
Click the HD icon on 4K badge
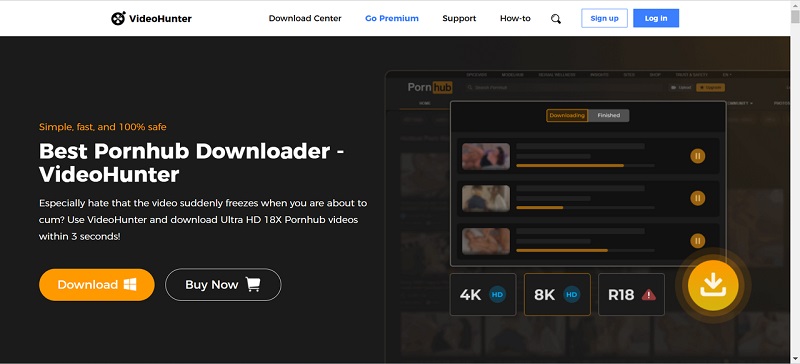pyautogui.click(x=497, y=295)
